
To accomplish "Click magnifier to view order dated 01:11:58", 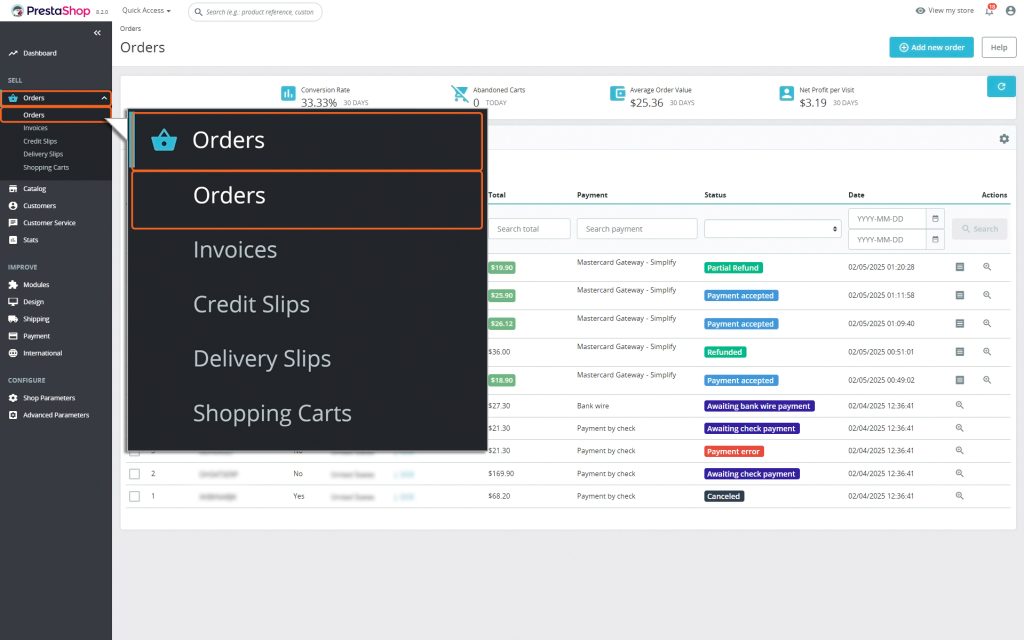I will click(987, 295).
